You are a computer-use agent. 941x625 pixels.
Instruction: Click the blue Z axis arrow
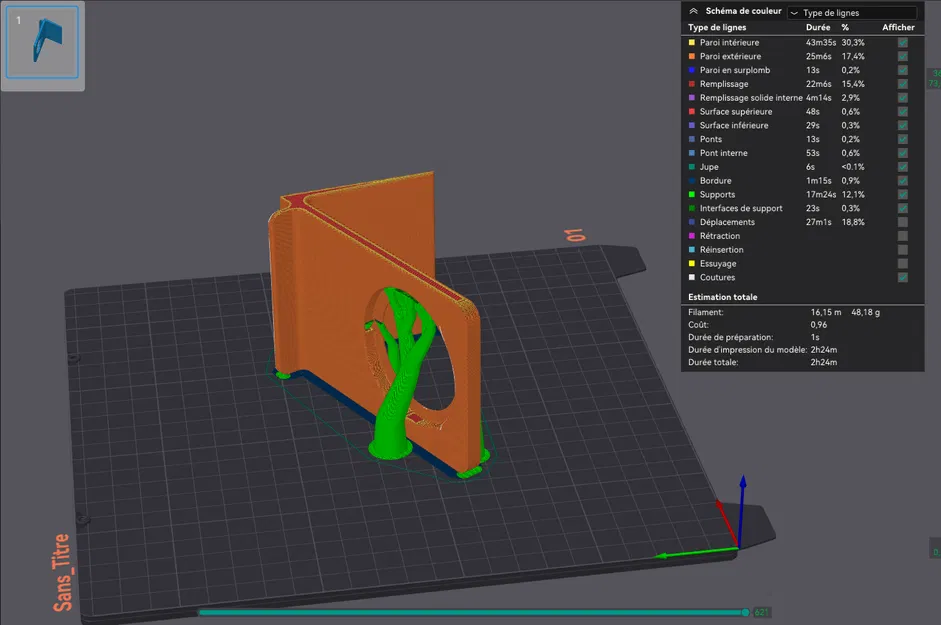pyautogui.click(x=742, y=510)
